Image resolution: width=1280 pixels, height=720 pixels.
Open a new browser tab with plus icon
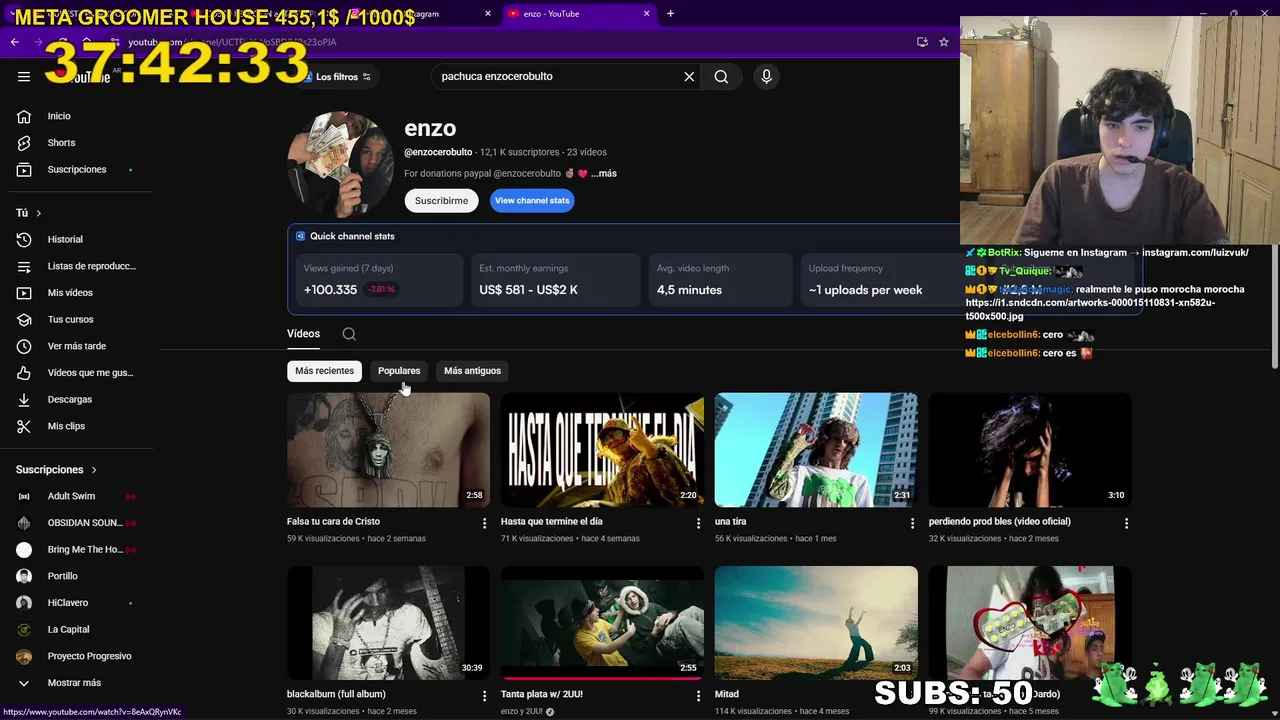pos(670,14)
